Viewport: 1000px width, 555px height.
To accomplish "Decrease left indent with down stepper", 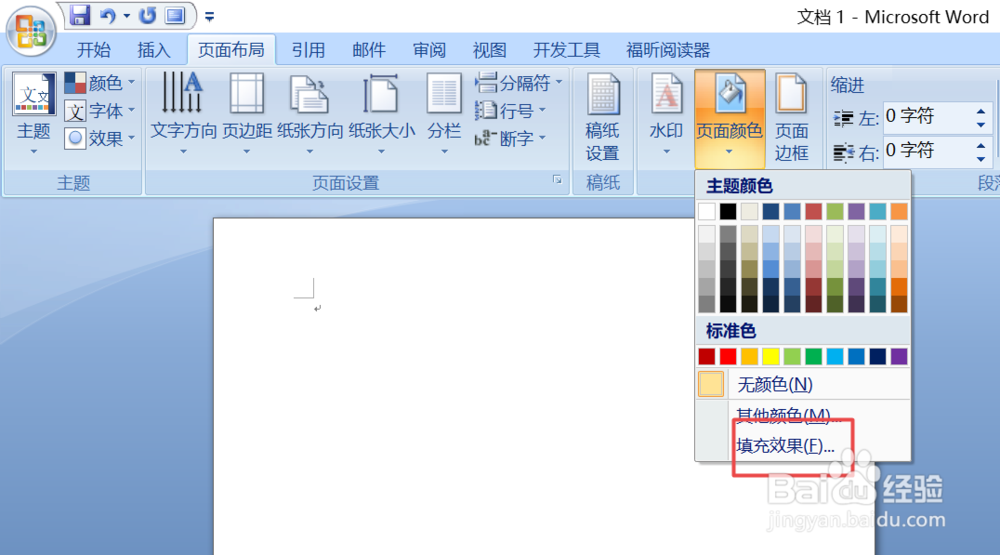I will point(981,124).
